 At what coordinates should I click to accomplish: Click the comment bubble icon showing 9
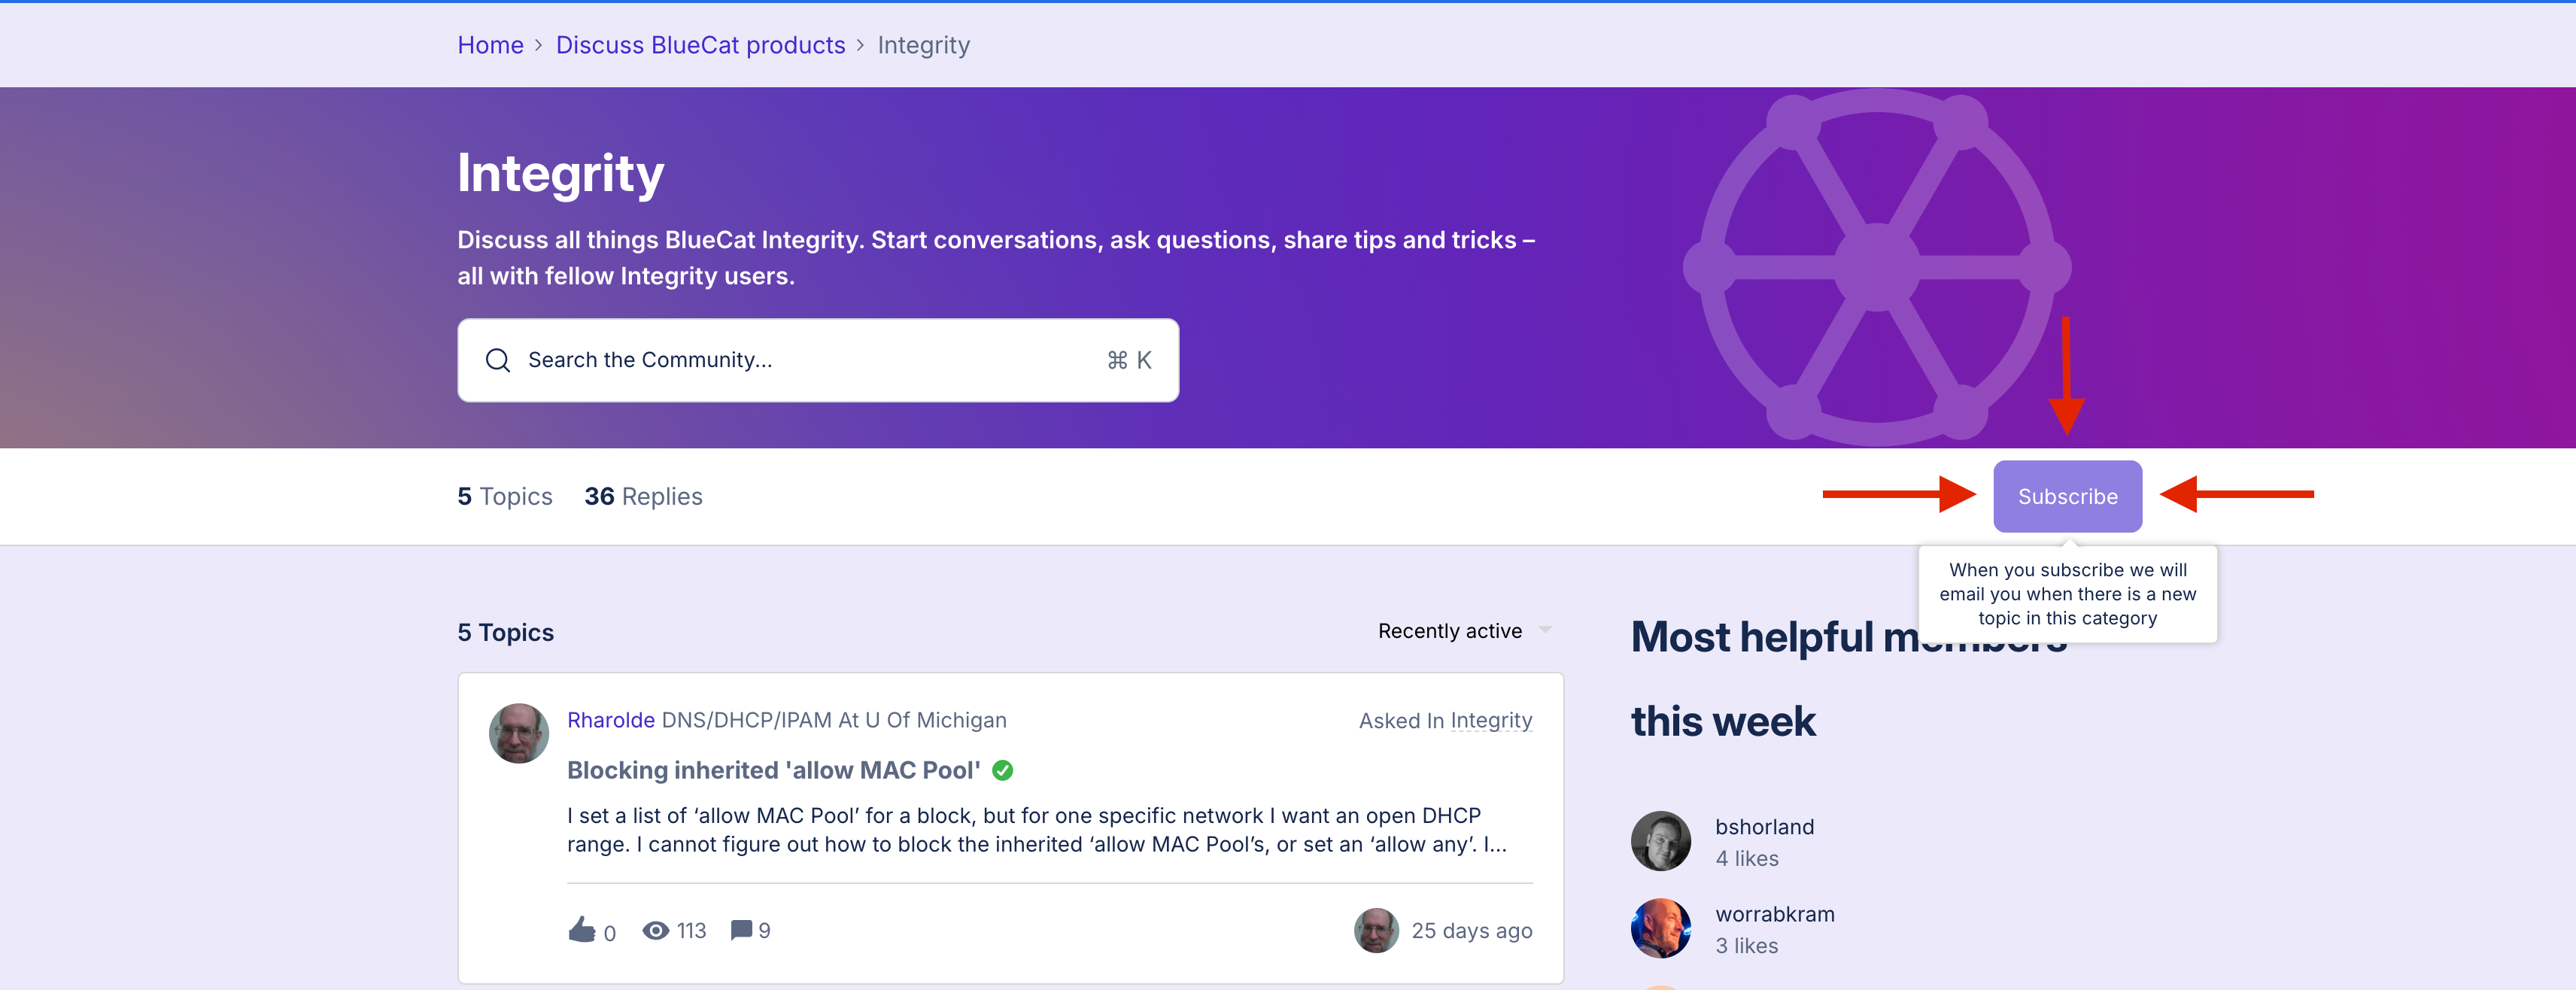(x=741, y=930)
